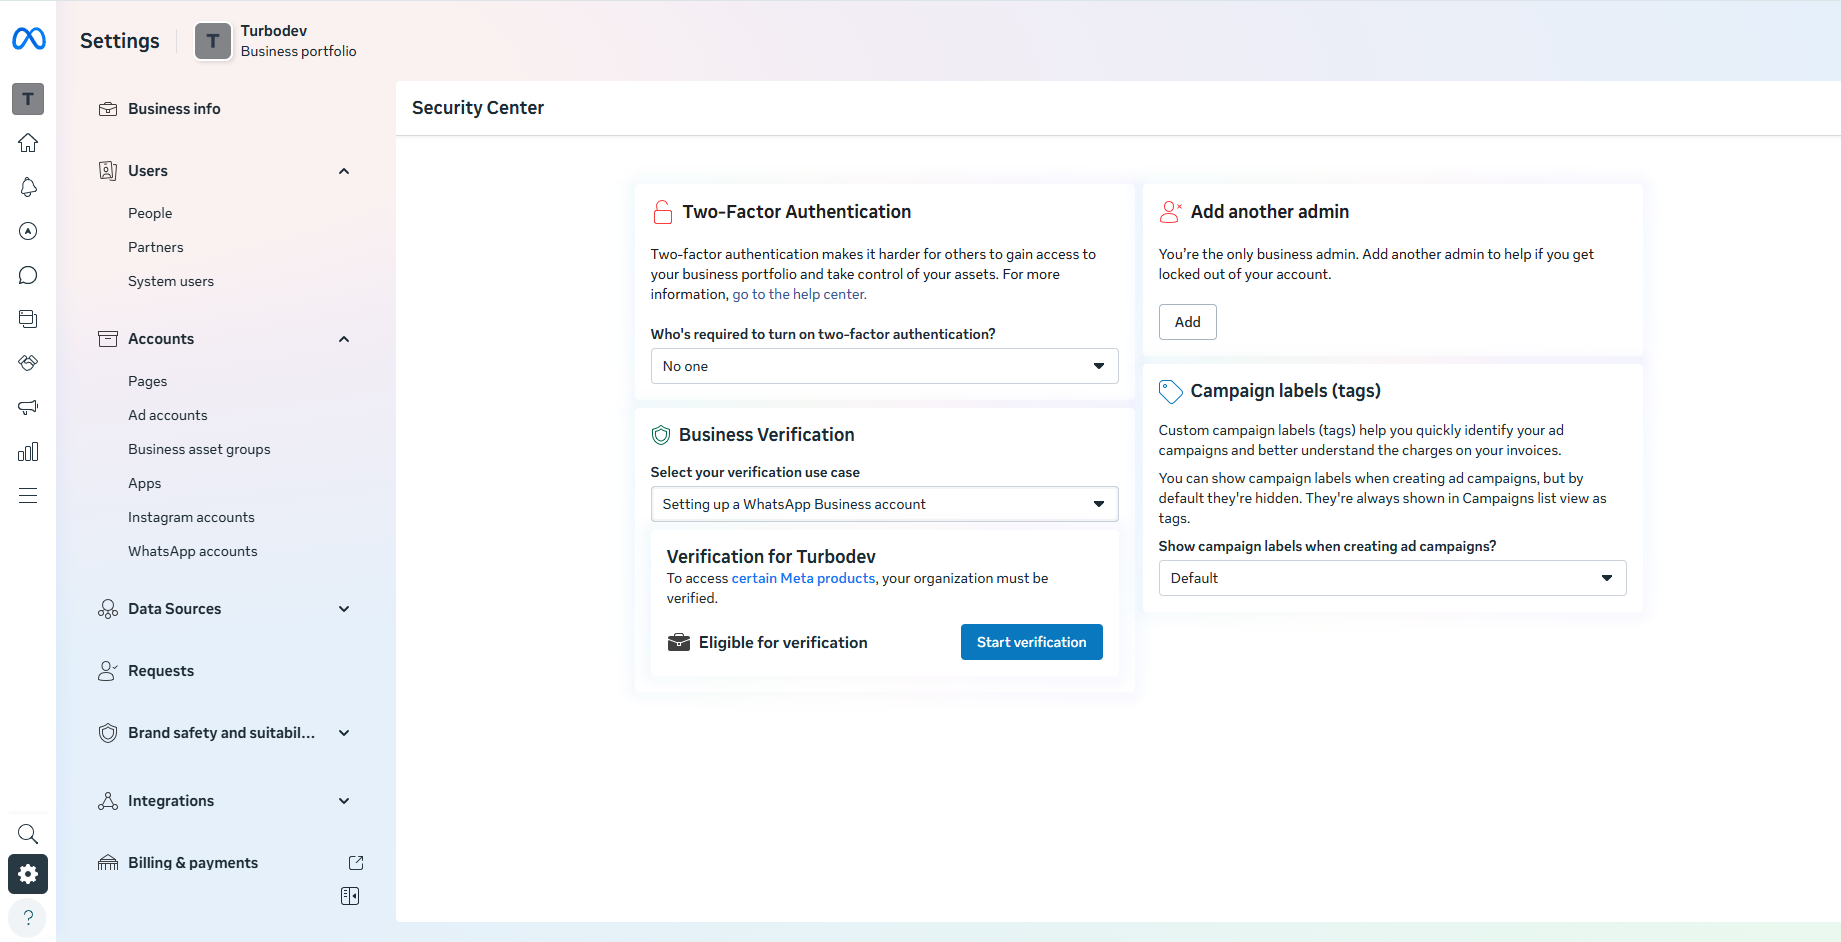Viewport: 1841px width, 942px height.
Task: Open the compass Ads Manager icon
Action: coord(28,231)
